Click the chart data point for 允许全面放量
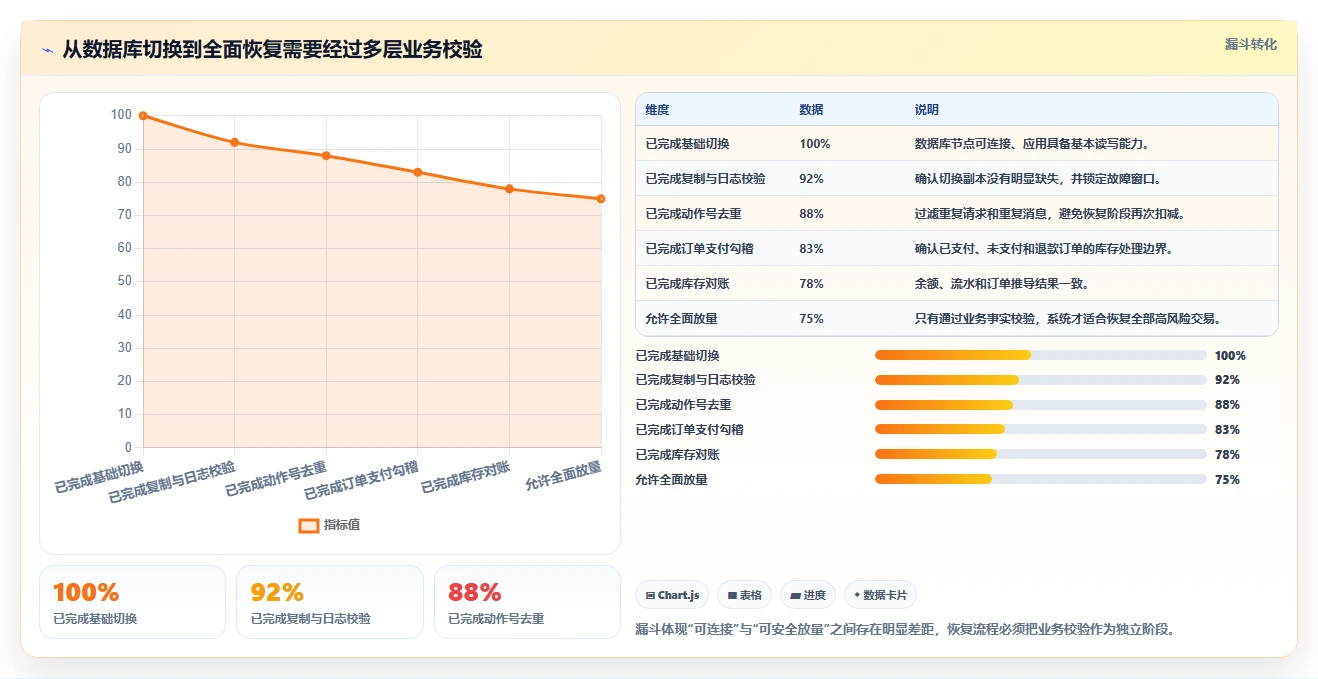This screenshot has height=679, width=1318. (x=601, y=199)
